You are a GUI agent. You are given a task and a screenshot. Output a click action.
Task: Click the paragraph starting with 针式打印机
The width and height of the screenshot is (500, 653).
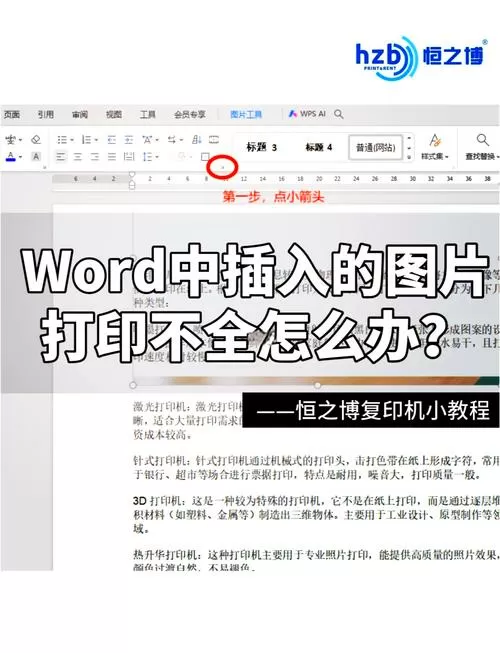click(x=316, y=468)
